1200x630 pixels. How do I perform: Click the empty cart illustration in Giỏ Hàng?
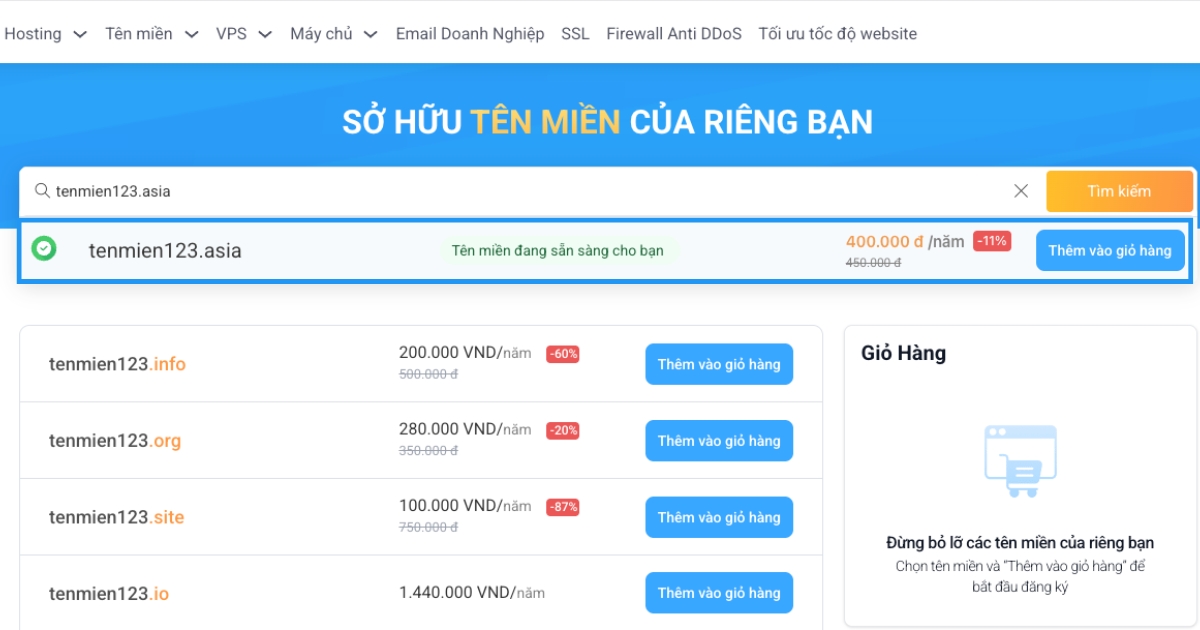pyautogui.click(x=1020, y=460)
